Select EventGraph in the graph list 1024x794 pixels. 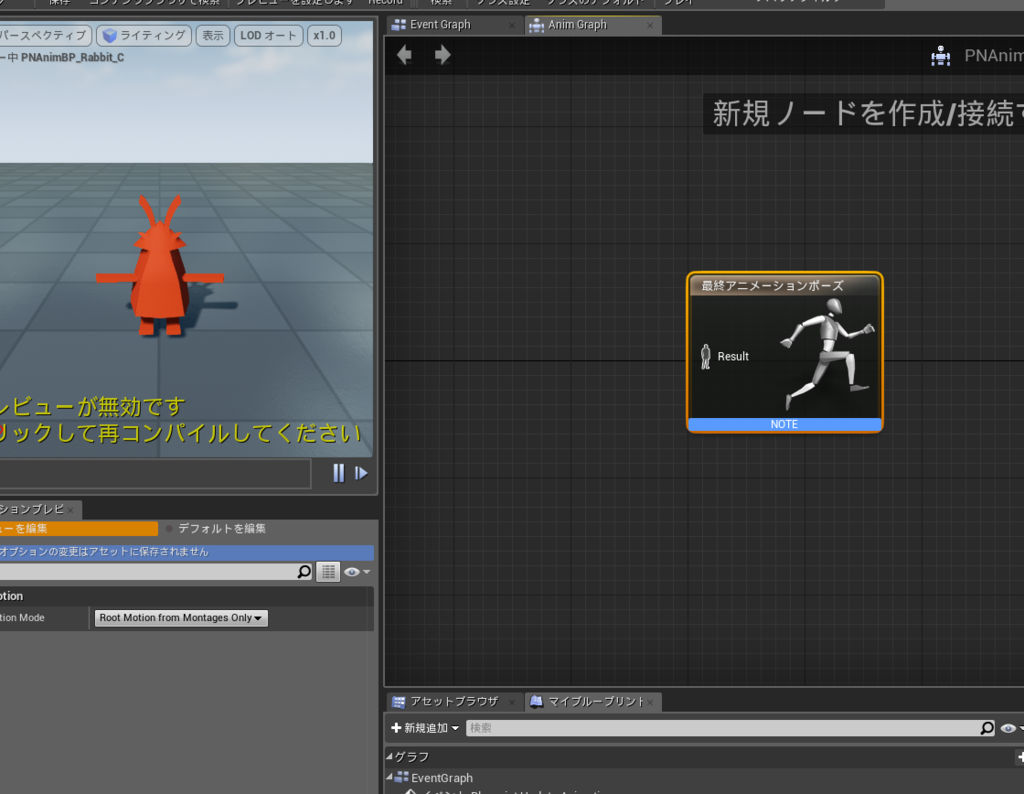(441, 778)
